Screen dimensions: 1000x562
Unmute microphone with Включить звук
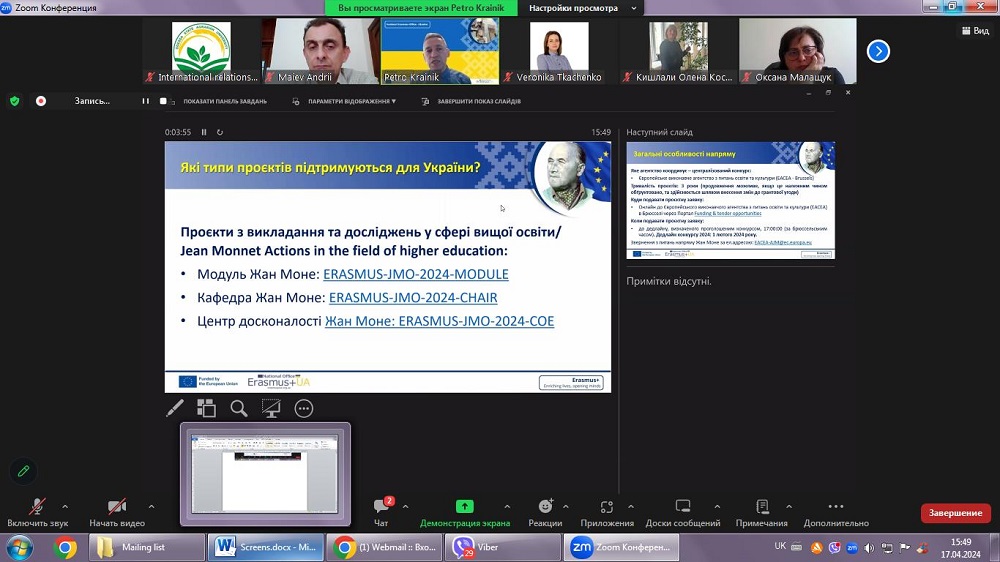[37, 511]
